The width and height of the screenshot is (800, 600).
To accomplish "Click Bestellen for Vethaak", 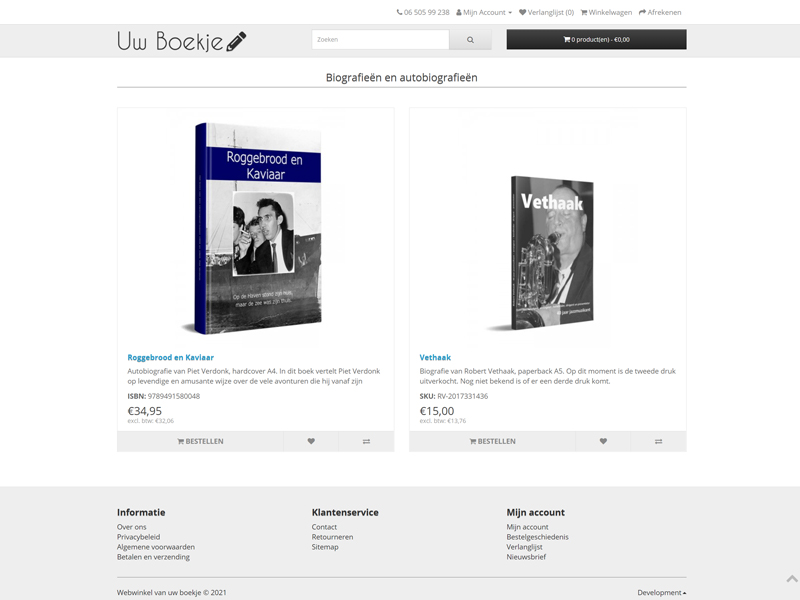I will click(492, 441).
